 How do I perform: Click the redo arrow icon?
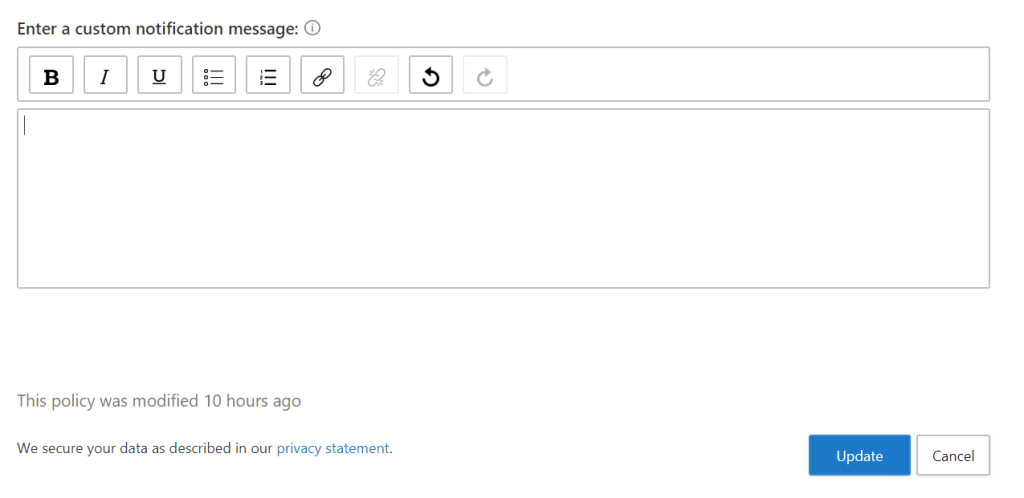pos(485,76)
